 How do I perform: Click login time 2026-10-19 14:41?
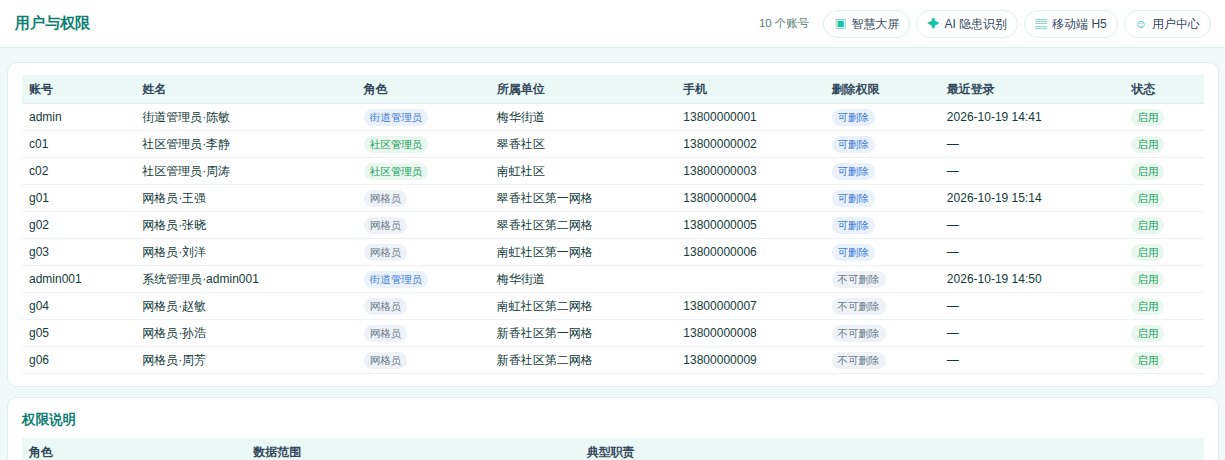tap(994, 117)
